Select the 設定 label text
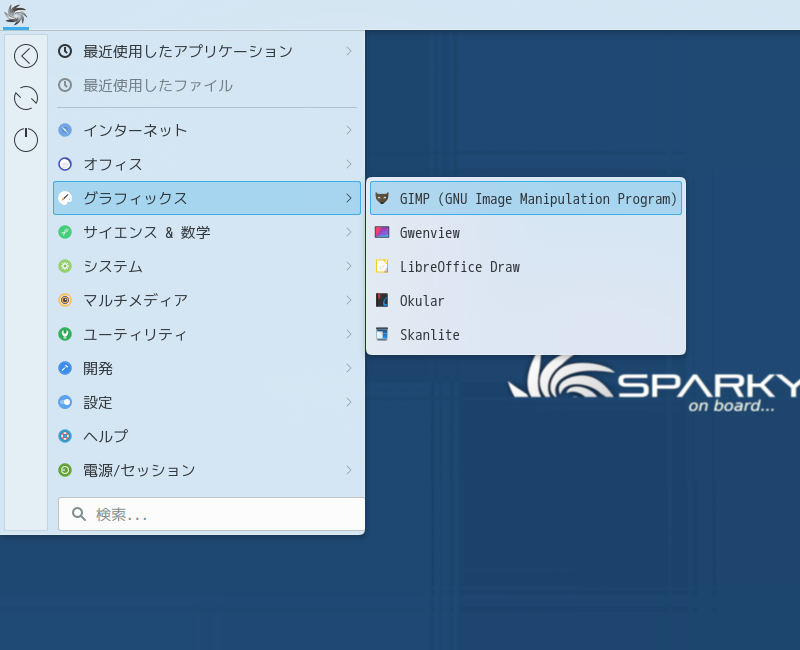 click(98, 402)
